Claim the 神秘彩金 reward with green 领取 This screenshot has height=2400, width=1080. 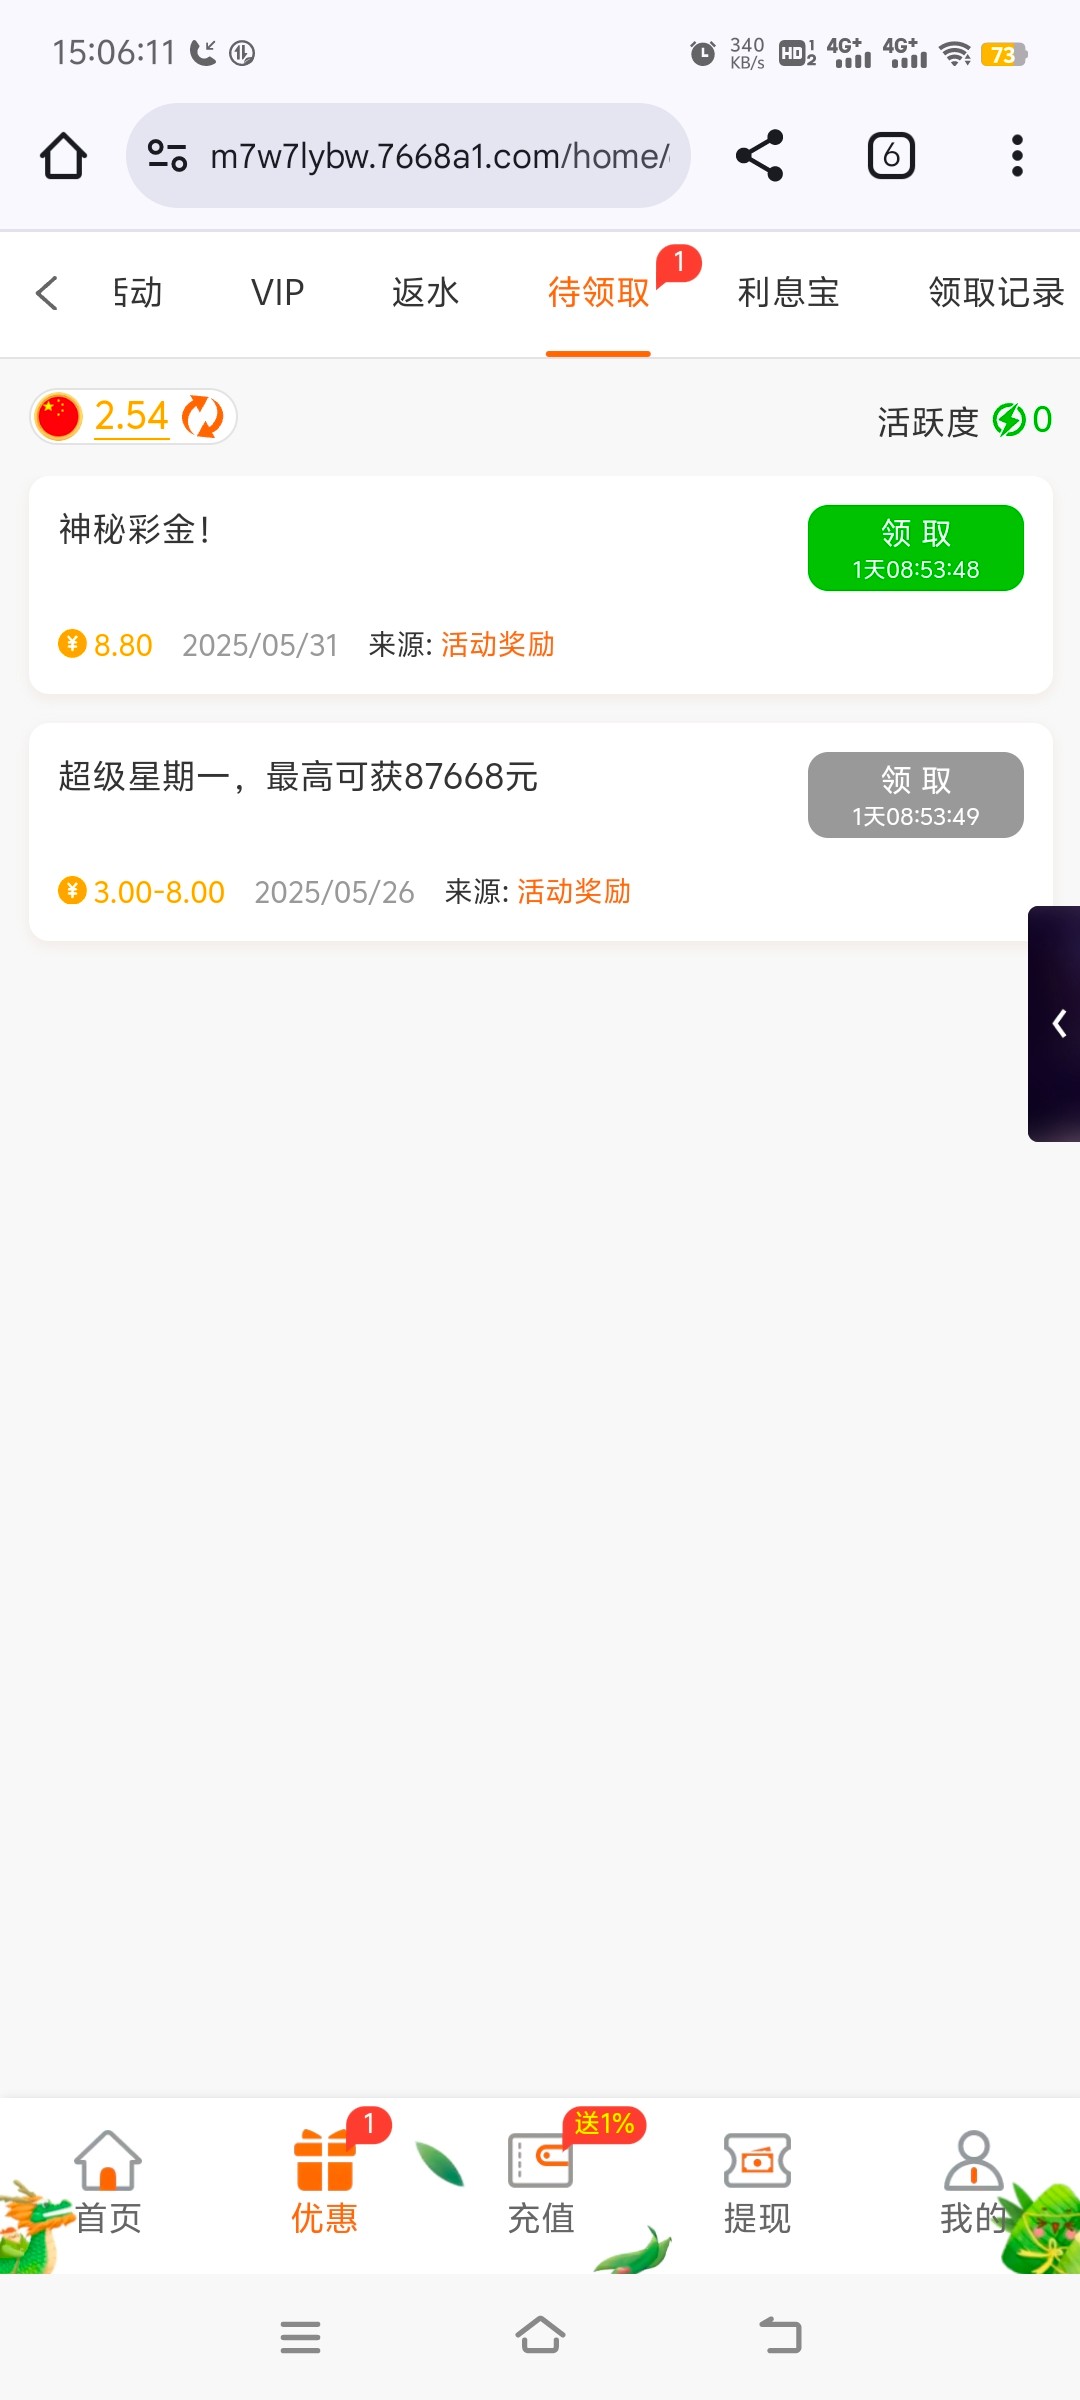916,548
